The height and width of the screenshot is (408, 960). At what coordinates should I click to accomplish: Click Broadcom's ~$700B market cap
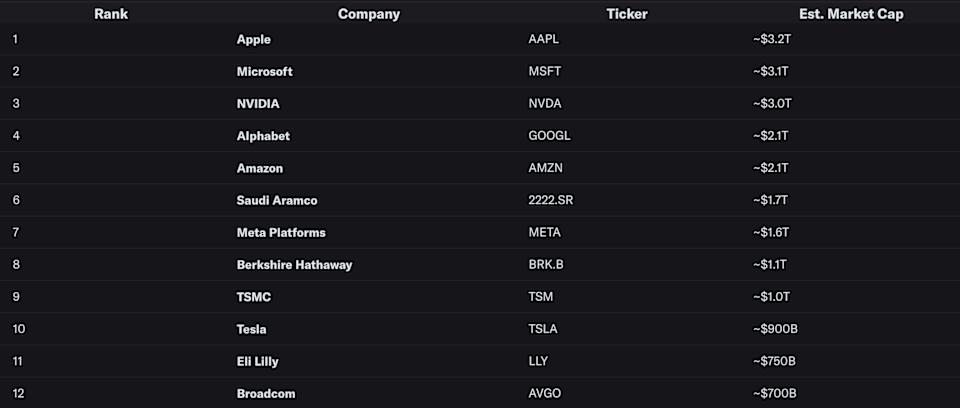774,393
